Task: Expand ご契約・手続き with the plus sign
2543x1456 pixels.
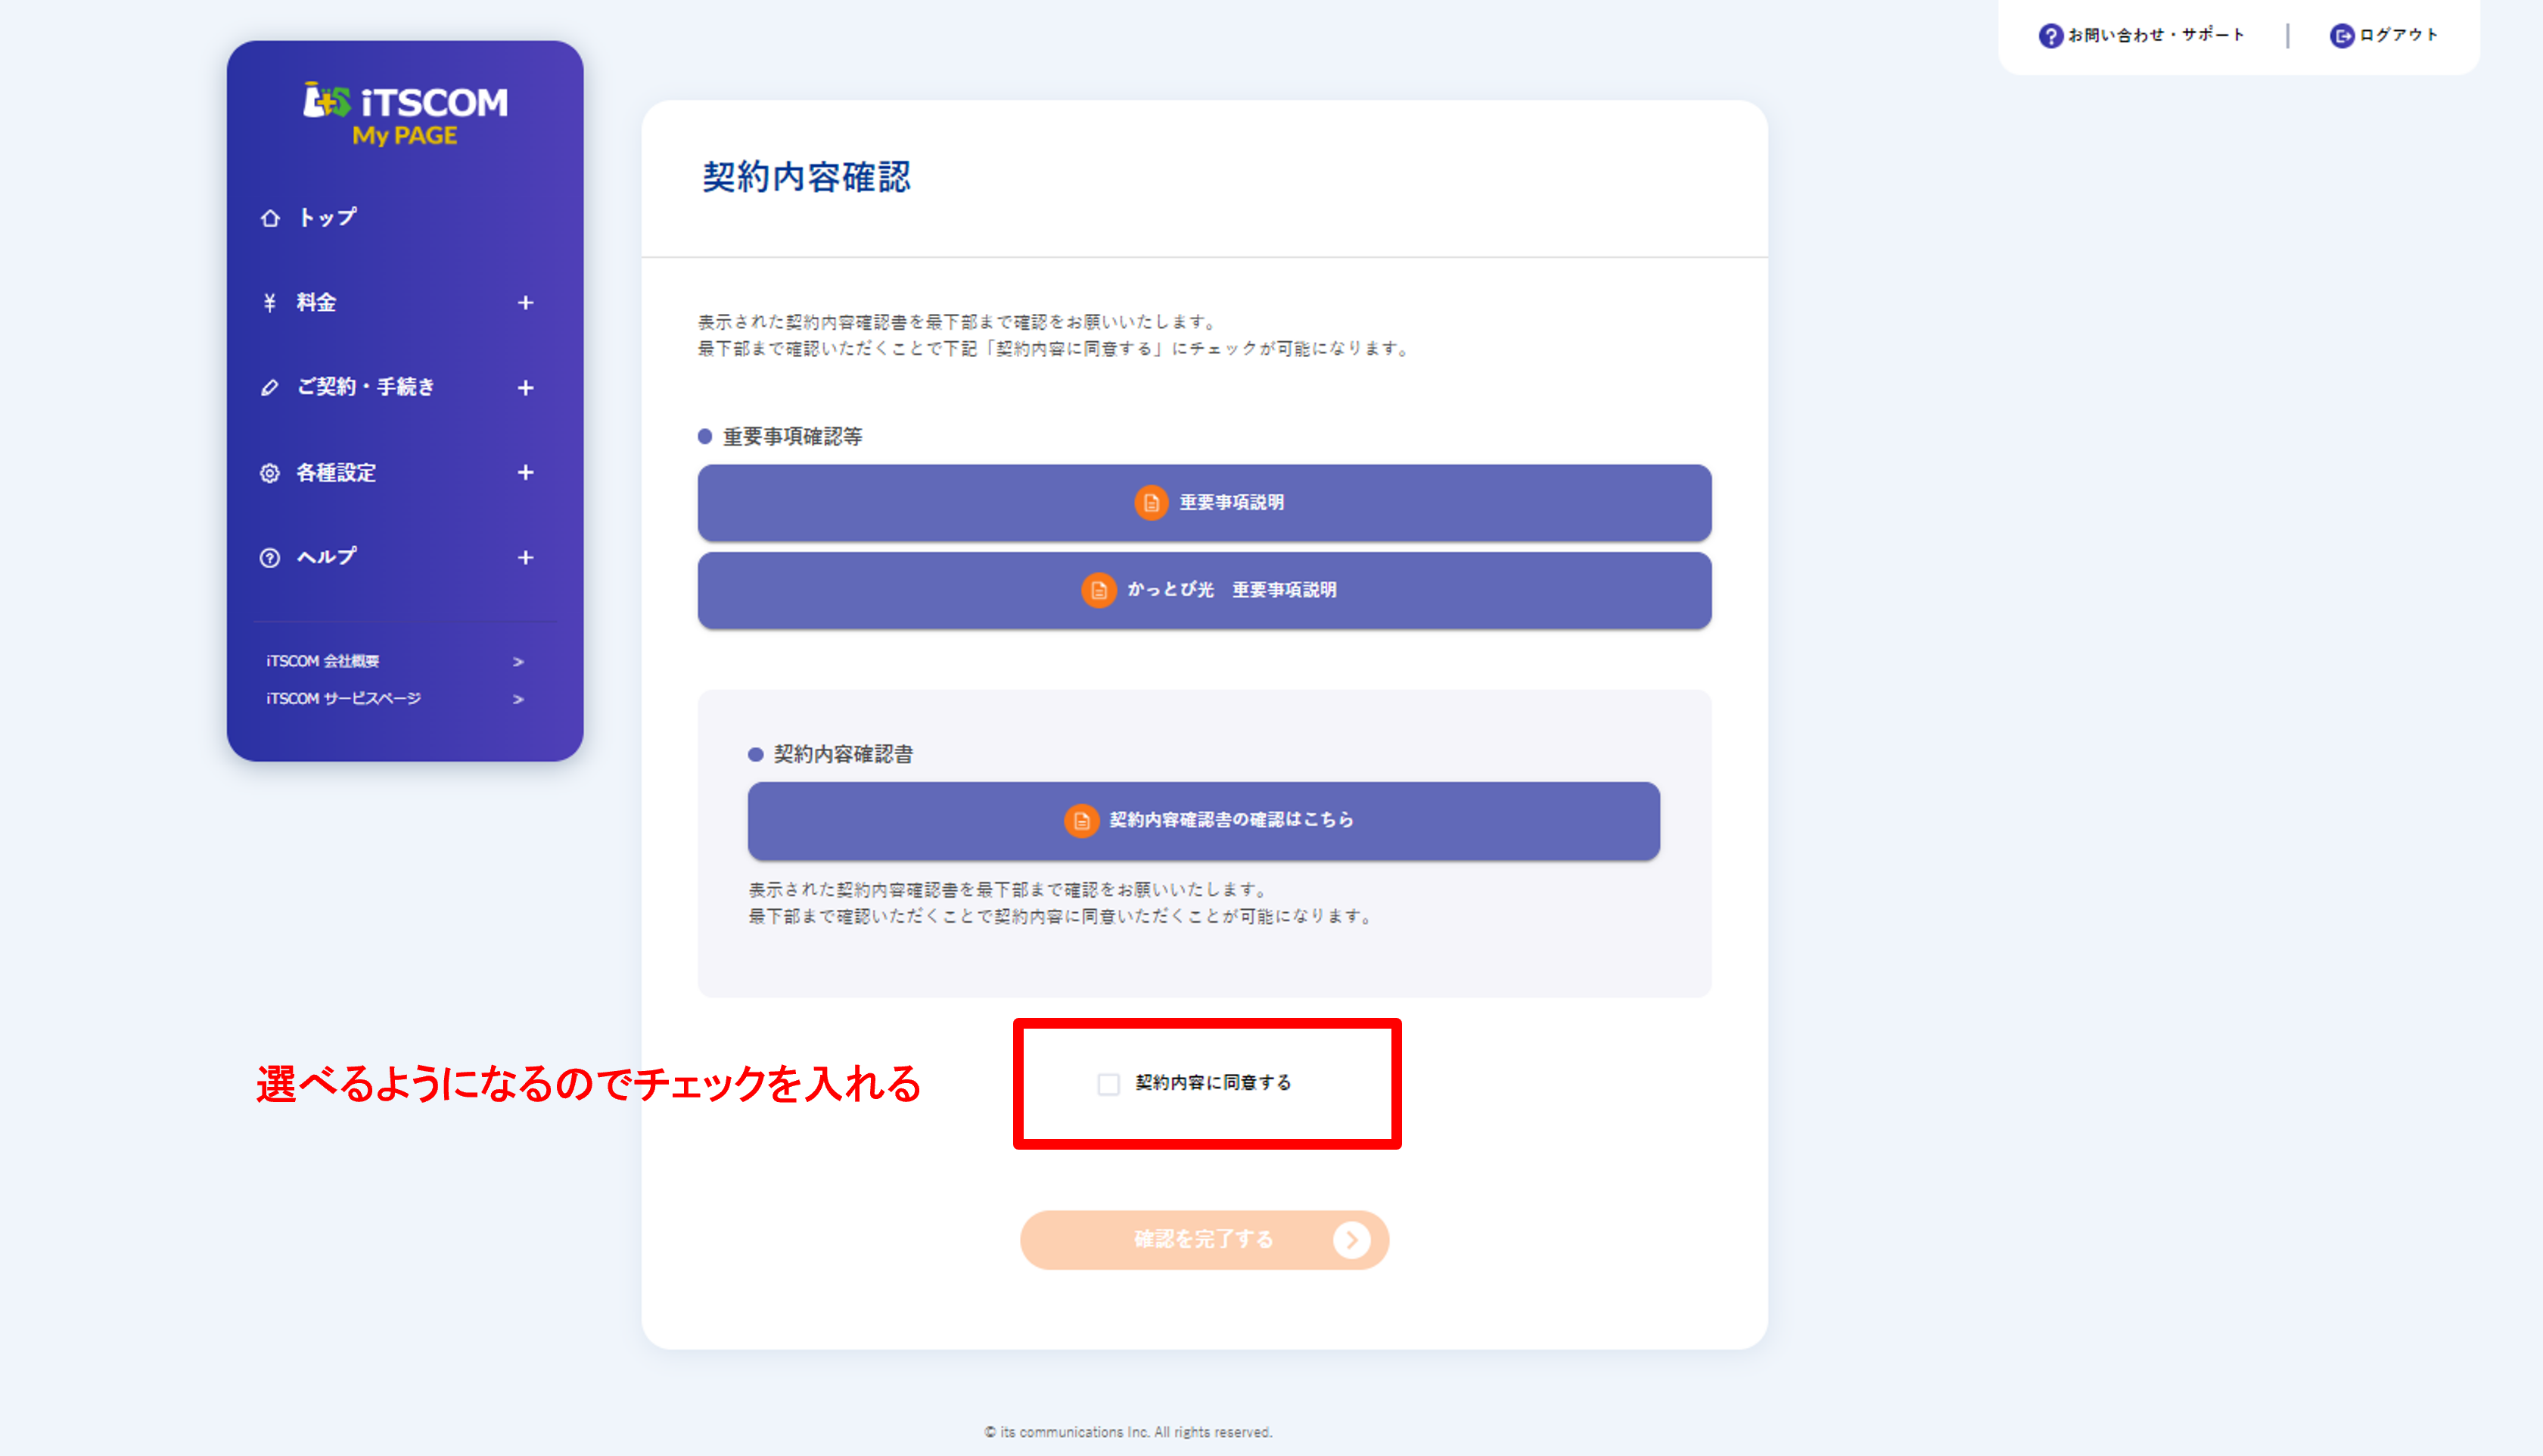Action: [525, 388]
